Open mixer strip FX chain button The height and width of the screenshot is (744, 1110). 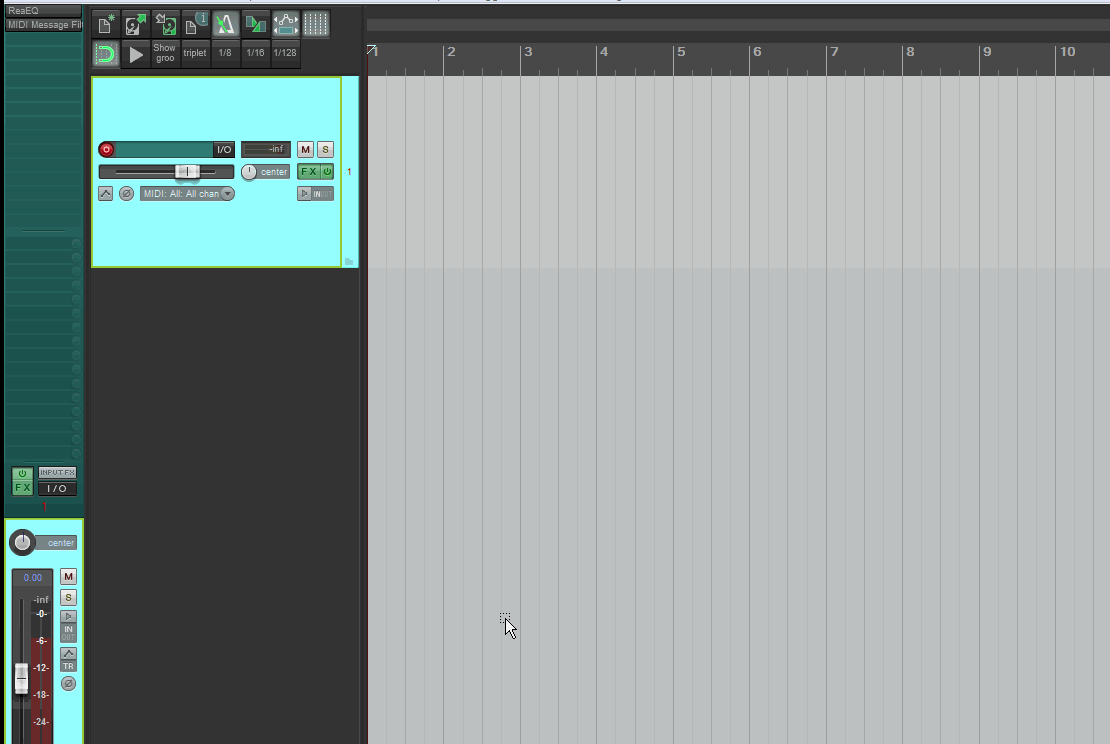click(x=22, y=488)
